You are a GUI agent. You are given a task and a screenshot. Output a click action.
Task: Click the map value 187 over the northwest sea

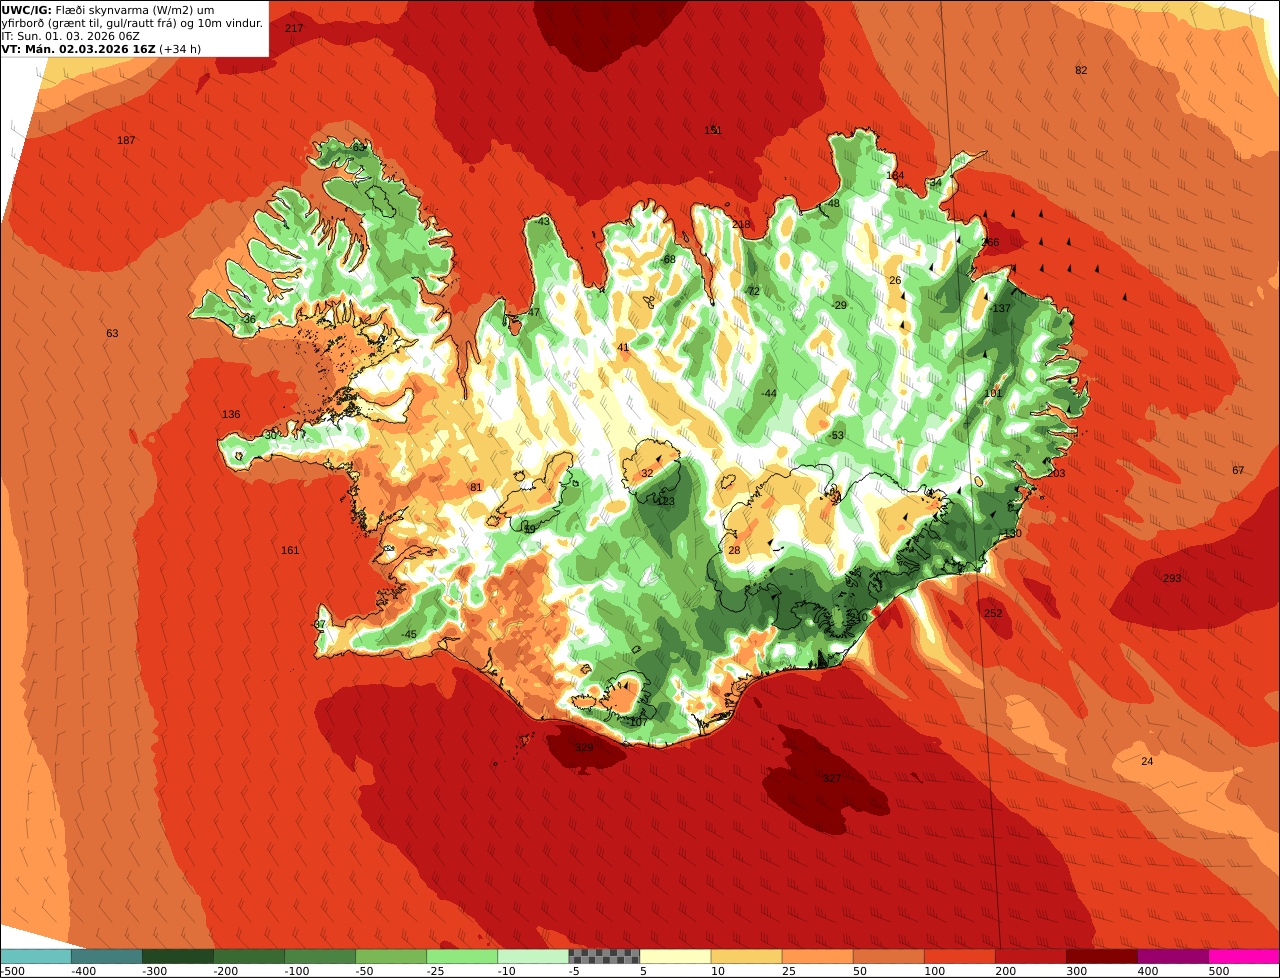126,140
